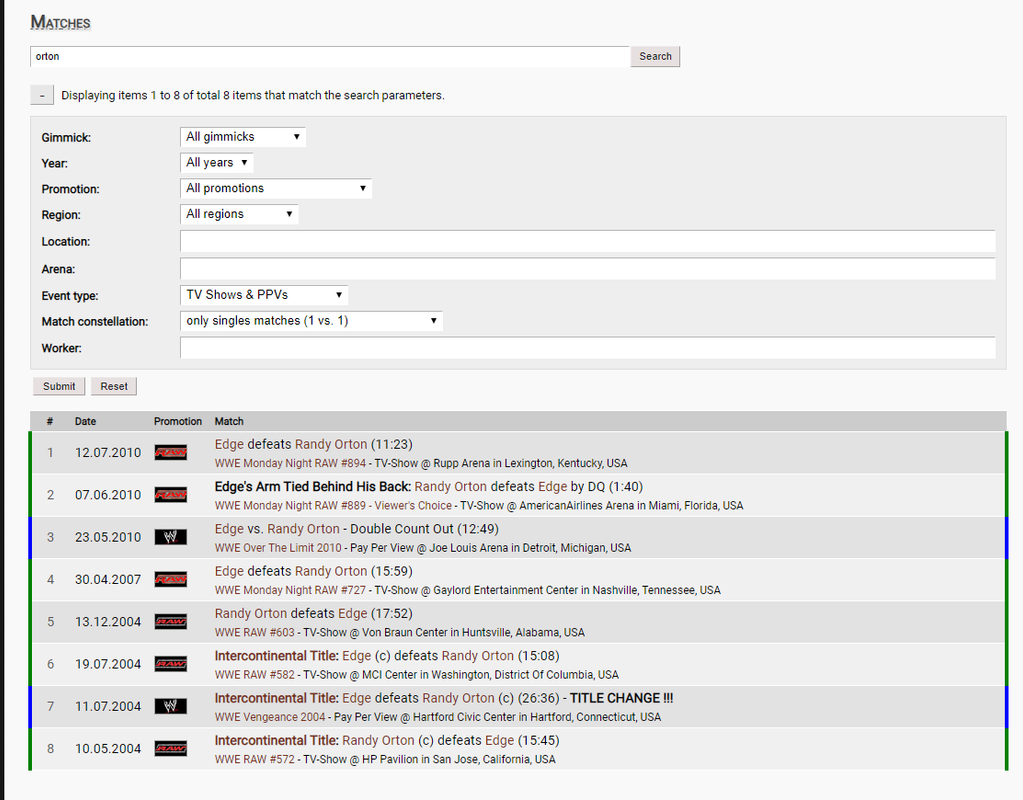Focus the search box containing orton
This screenshot has width=1023, height=800.
[330, 56]
